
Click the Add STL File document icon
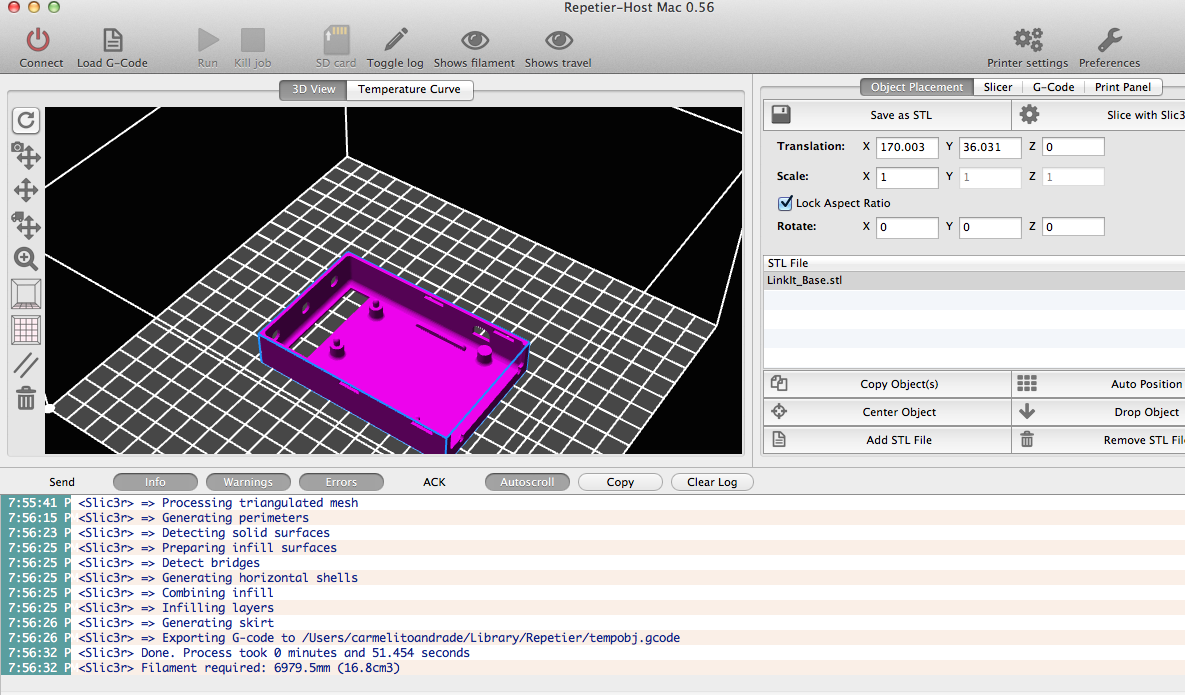pos(779,439)
